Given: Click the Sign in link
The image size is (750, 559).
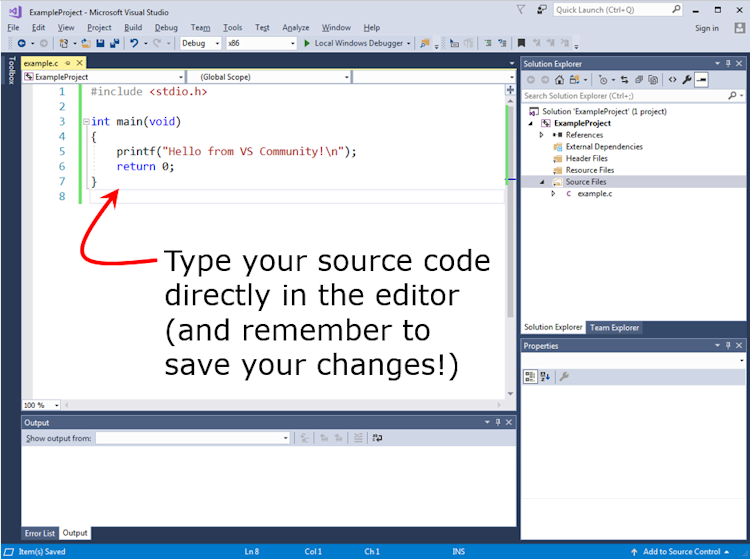Looking at the screenshot, I should coord(707,28).
